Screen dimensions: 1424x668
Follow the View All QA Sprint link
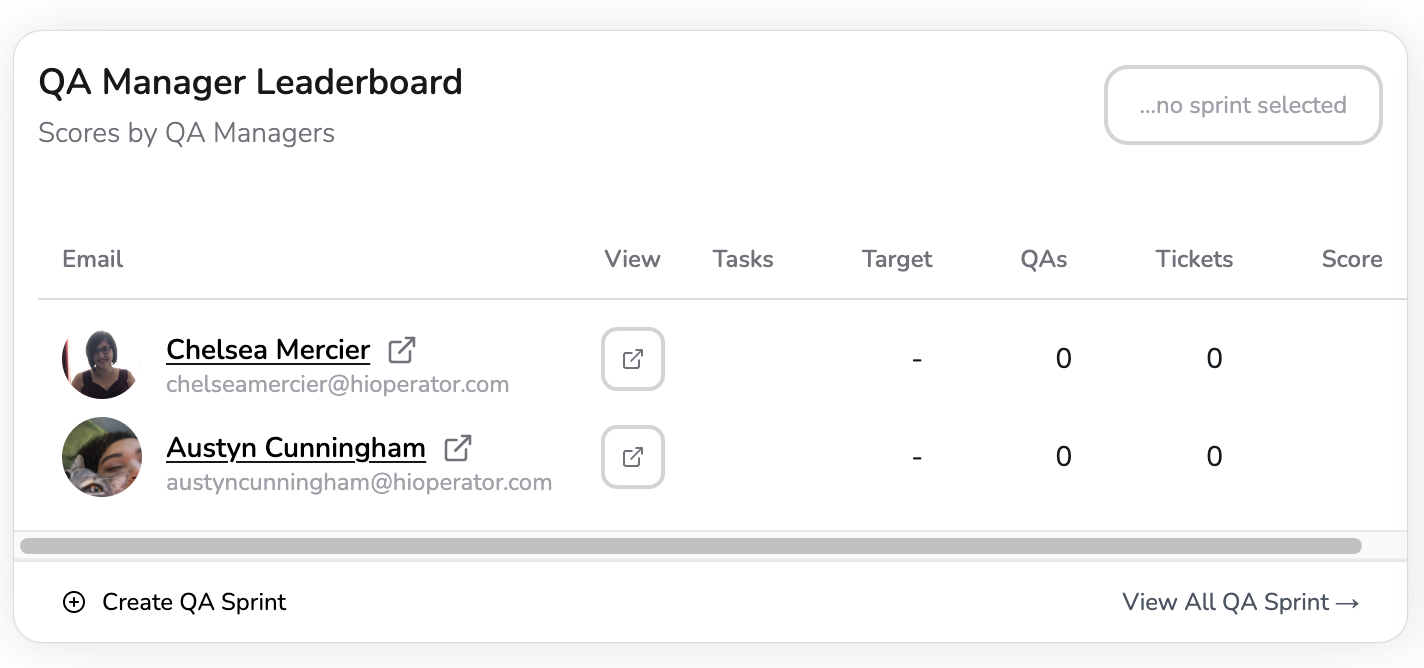tap(1240, 602)
